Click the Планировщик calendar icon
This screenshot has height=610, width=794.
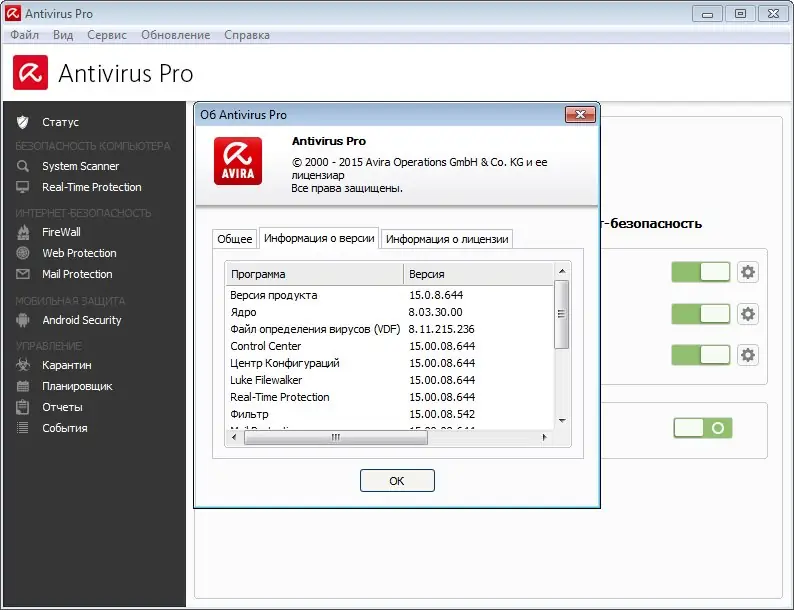pos(23,386)
